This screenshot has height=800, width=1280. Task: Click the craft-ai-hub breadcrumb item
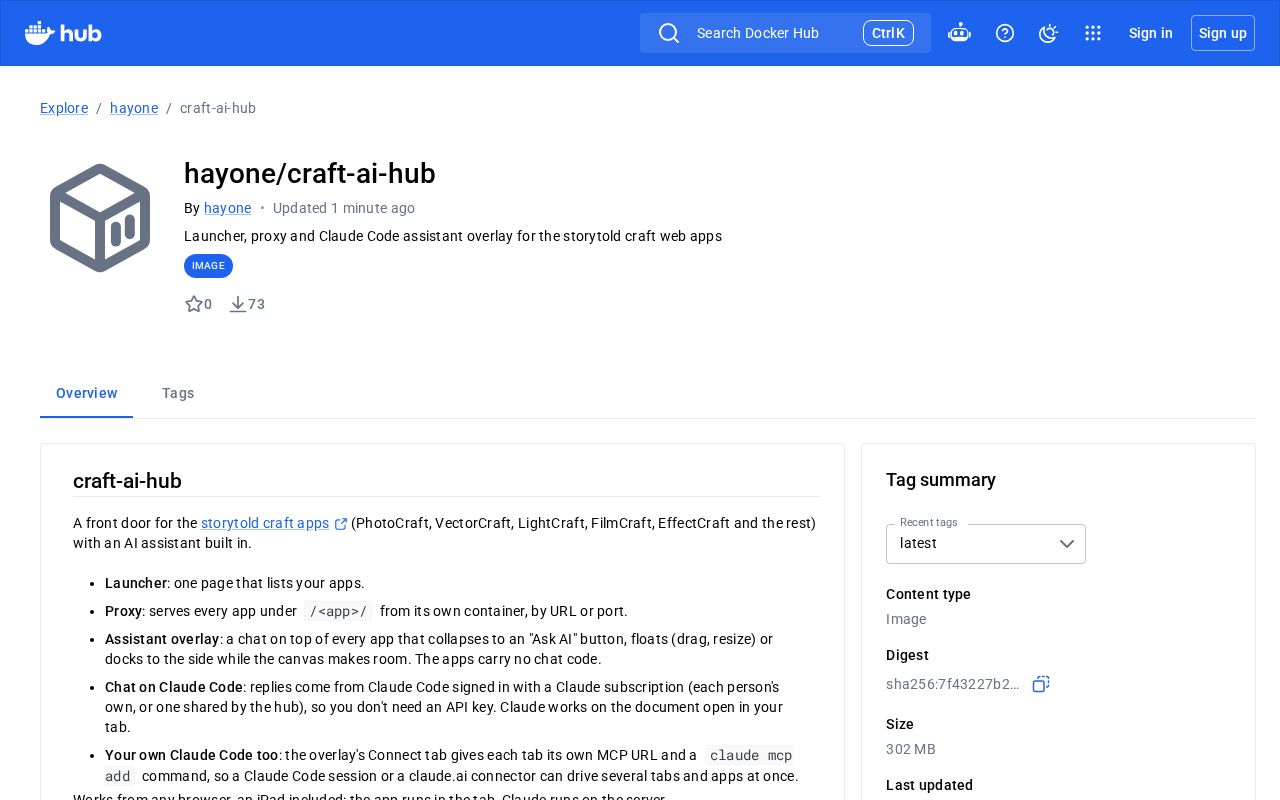218,108
